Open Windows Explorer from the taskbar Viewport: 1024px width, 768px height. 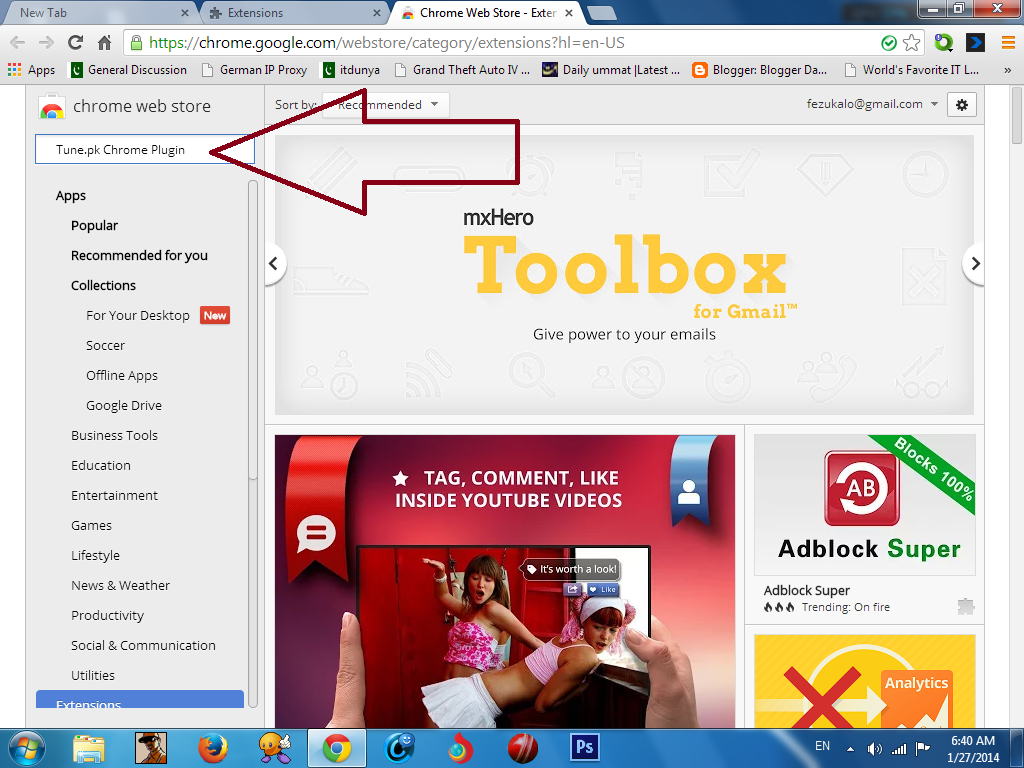click(89, 748)
